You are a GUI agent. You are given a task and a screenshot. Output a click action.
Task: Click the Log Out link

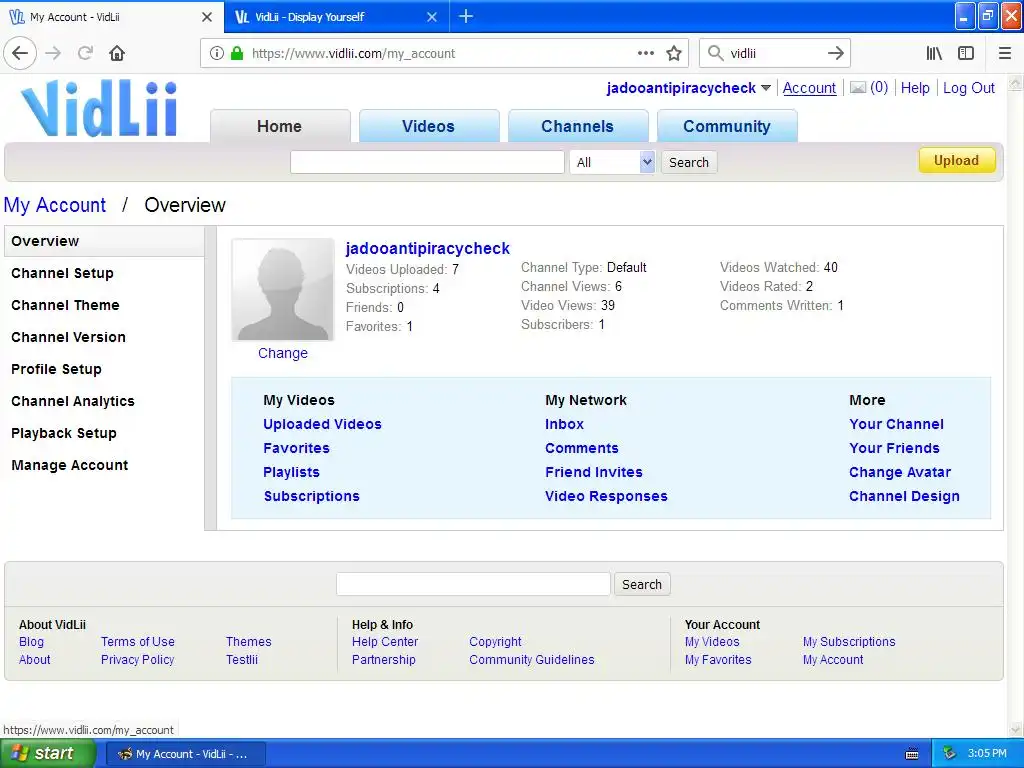[x=968, y=88]
